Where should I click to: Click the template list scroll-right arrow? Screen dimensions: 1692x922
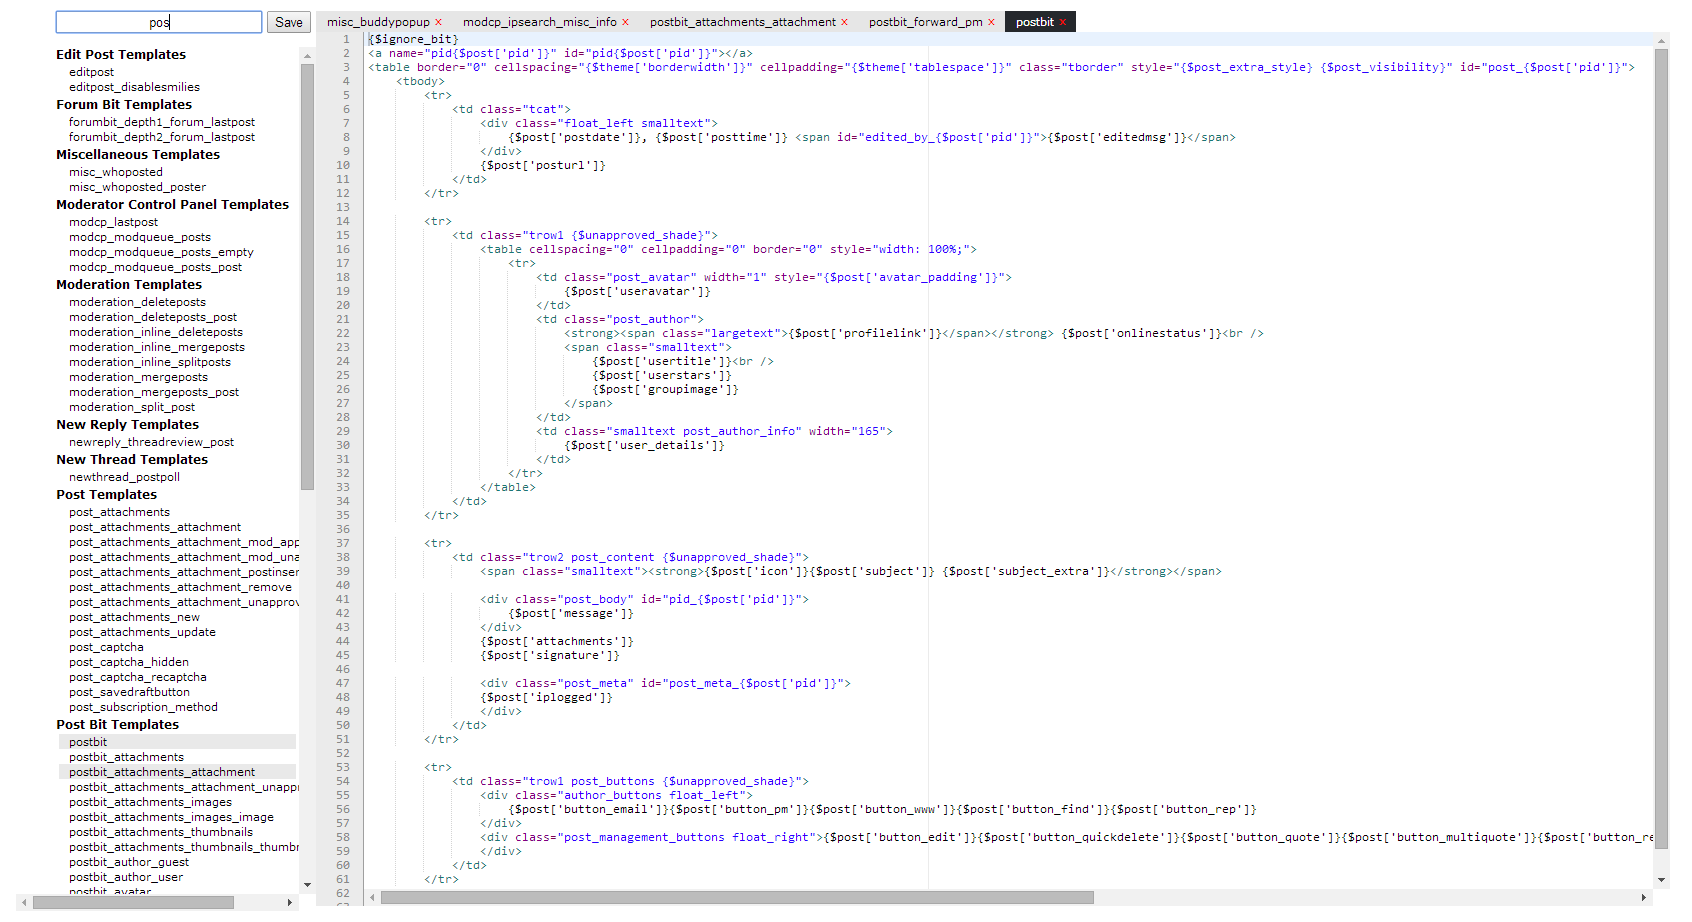click(x=290, y=902)
